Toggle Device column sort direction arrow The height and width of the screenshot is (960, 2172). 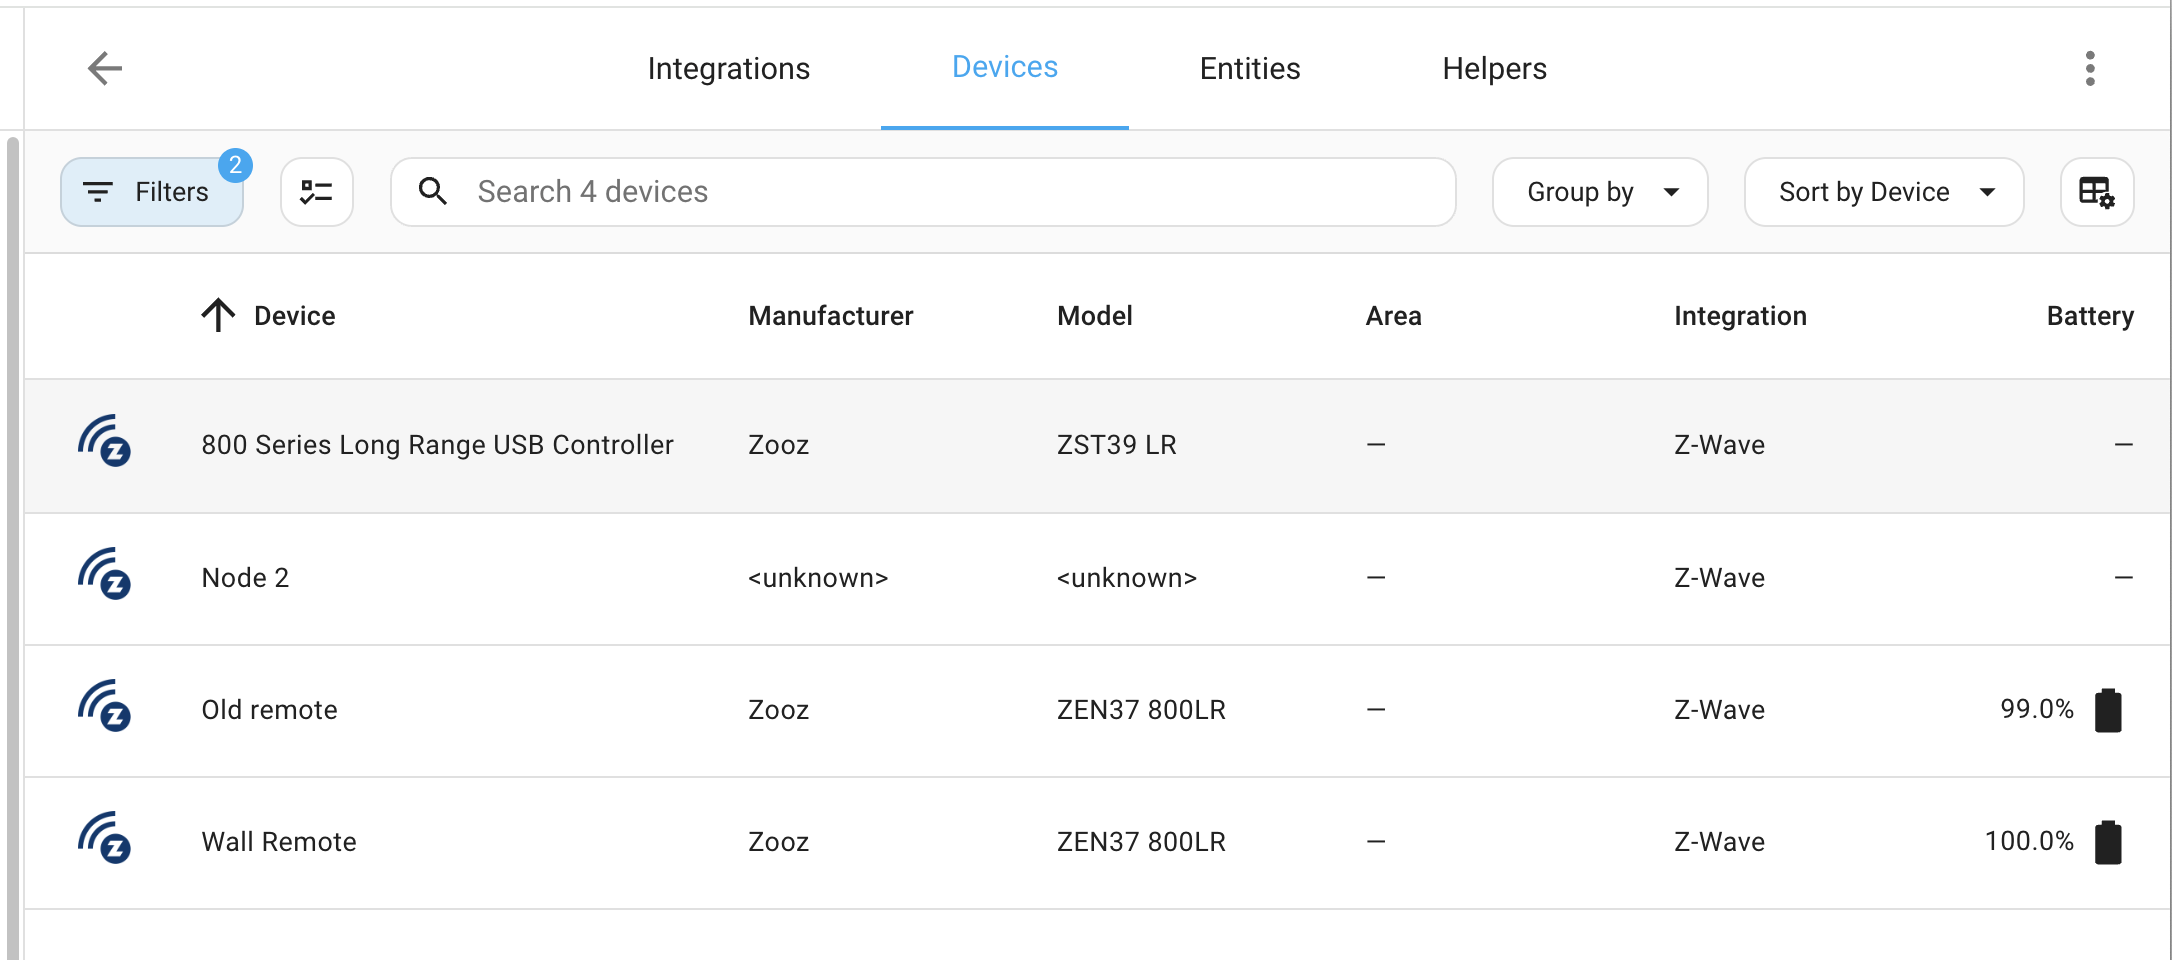[218, 315]
